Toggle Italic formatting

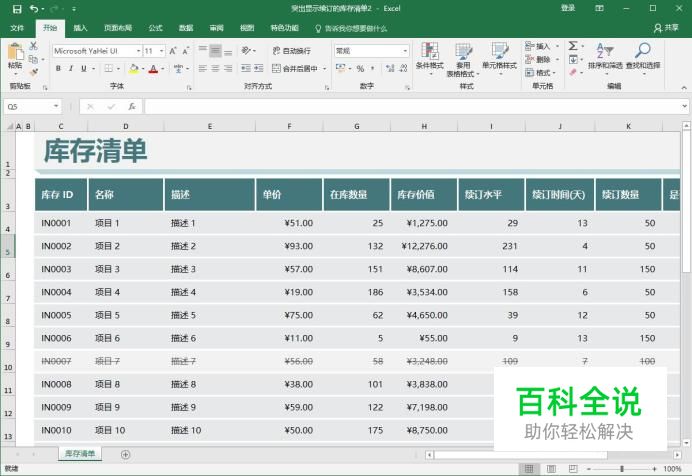[x=71, y=68]
